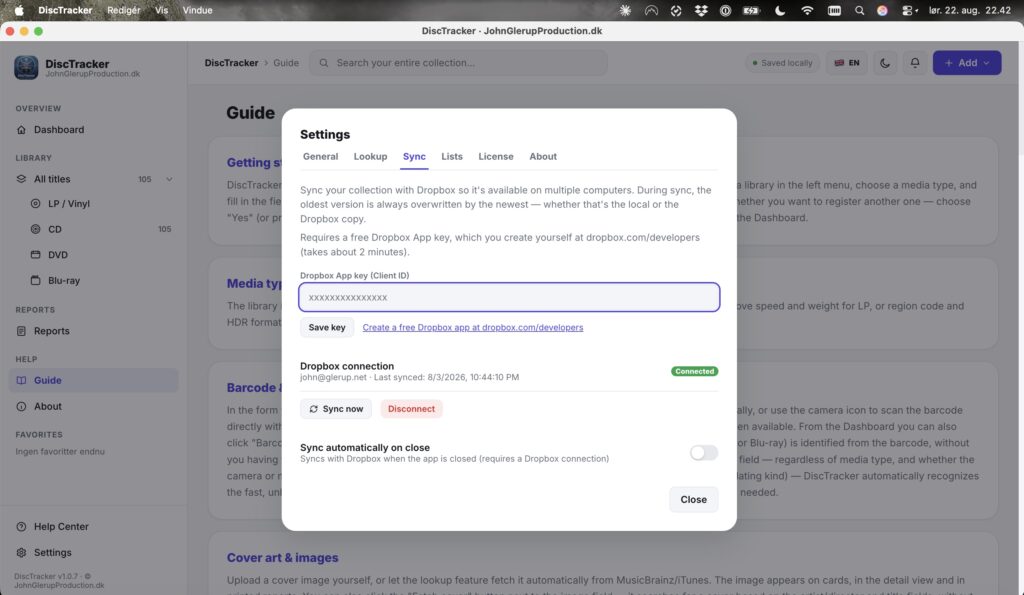
Task: Close the Settings dialog
Action: click(694, 500)
